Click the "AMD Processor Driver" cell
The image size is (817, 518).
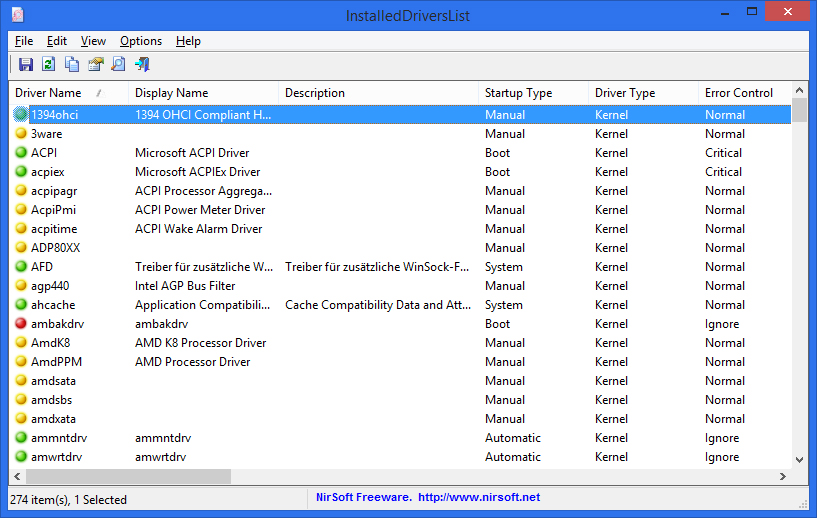coord(192,362)
